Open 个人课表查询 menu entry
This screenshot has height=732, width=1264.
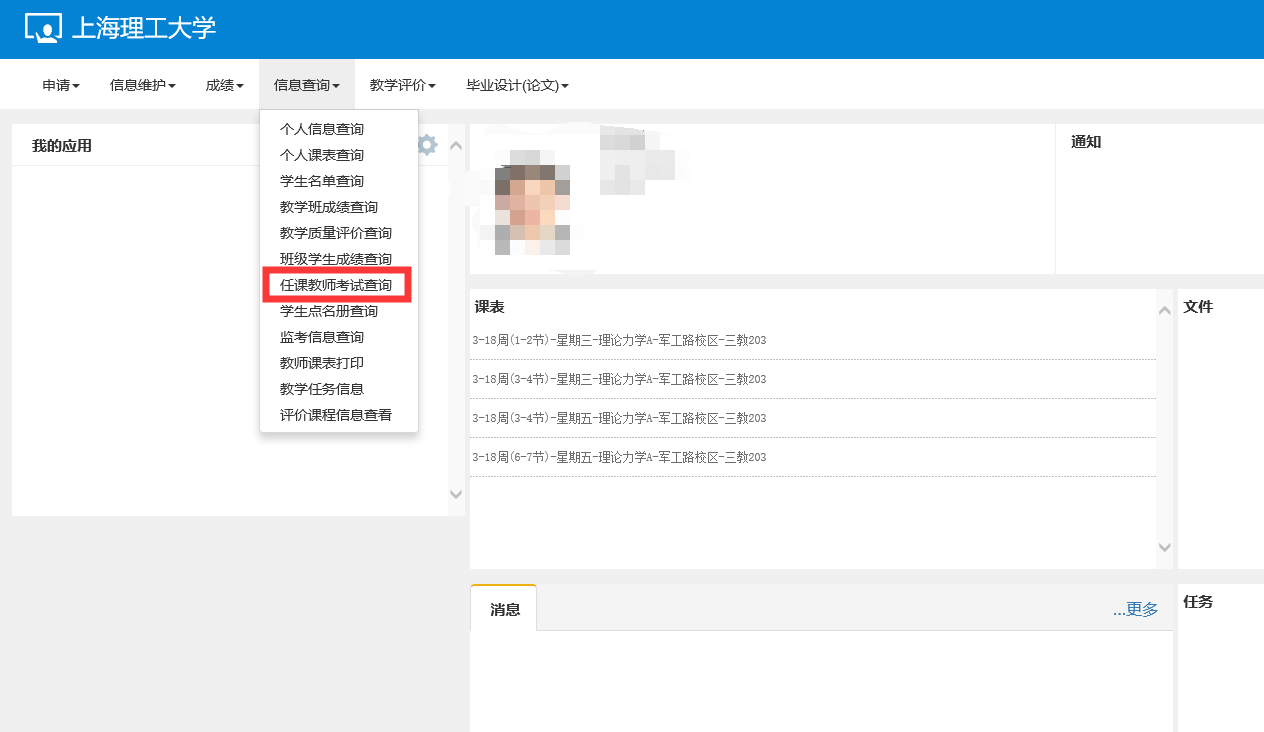click(322, 155)
